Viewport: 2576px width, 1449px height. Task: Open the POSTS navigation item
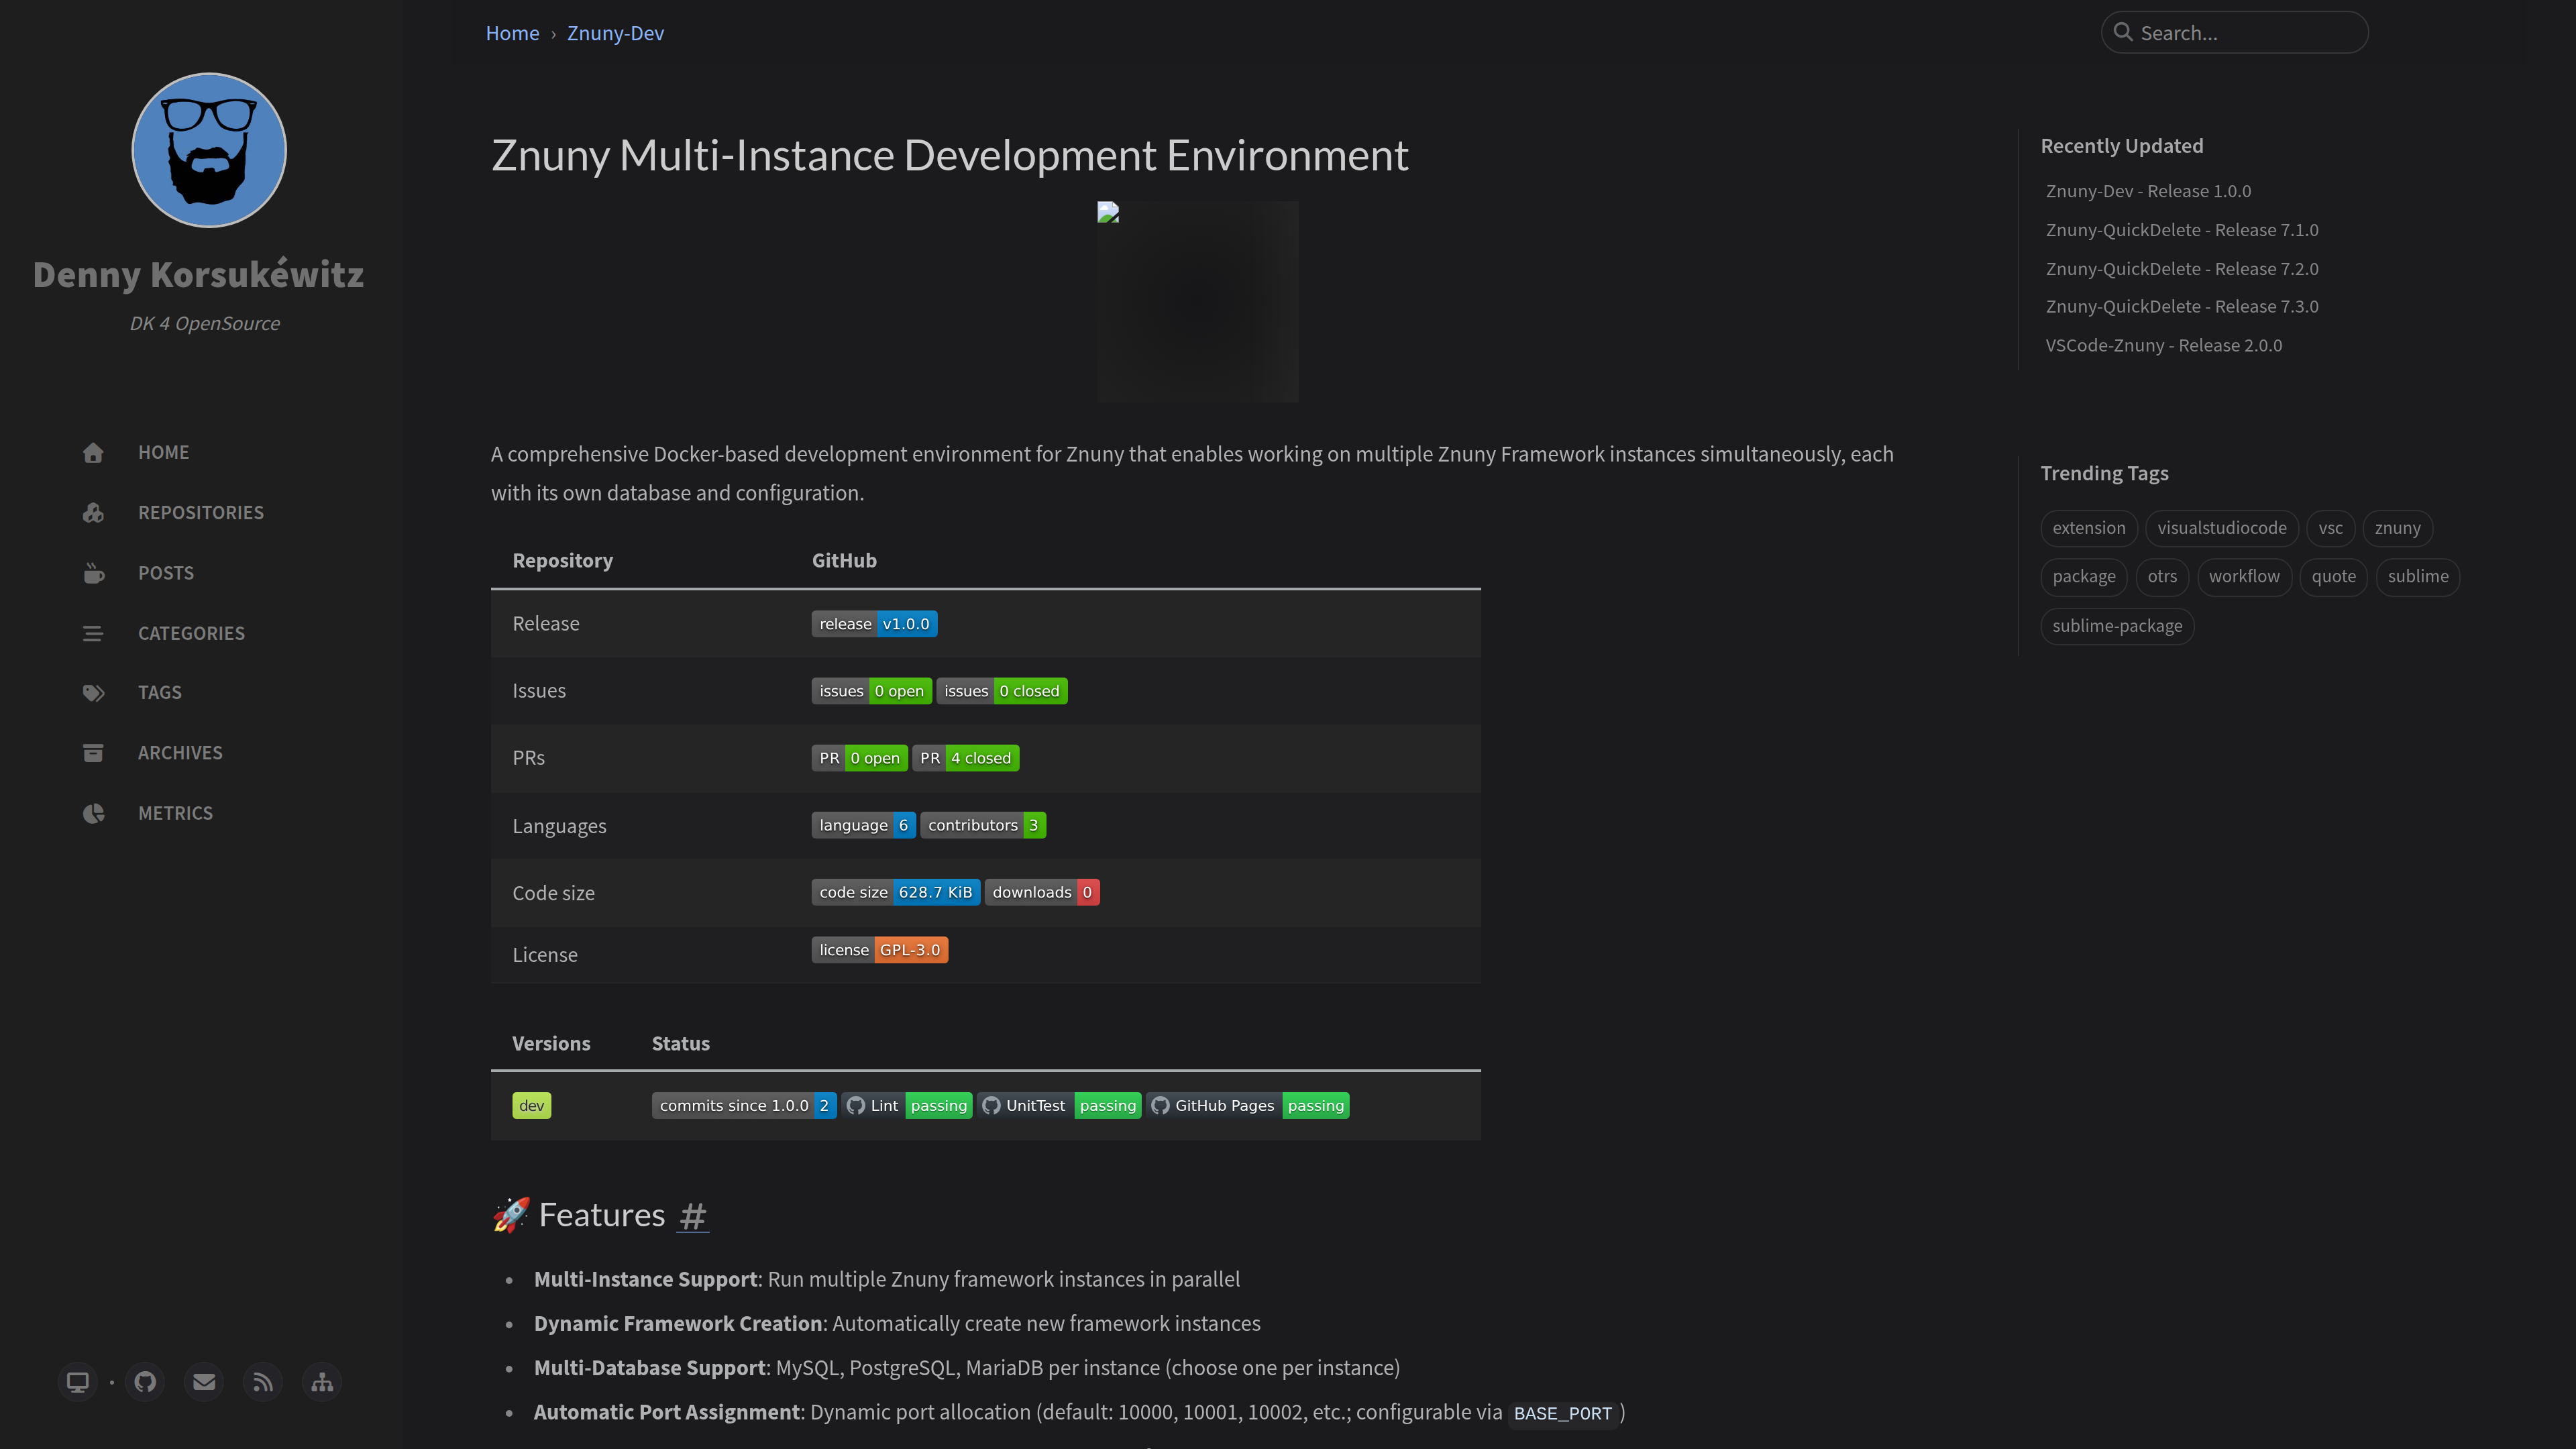[166, 573]
